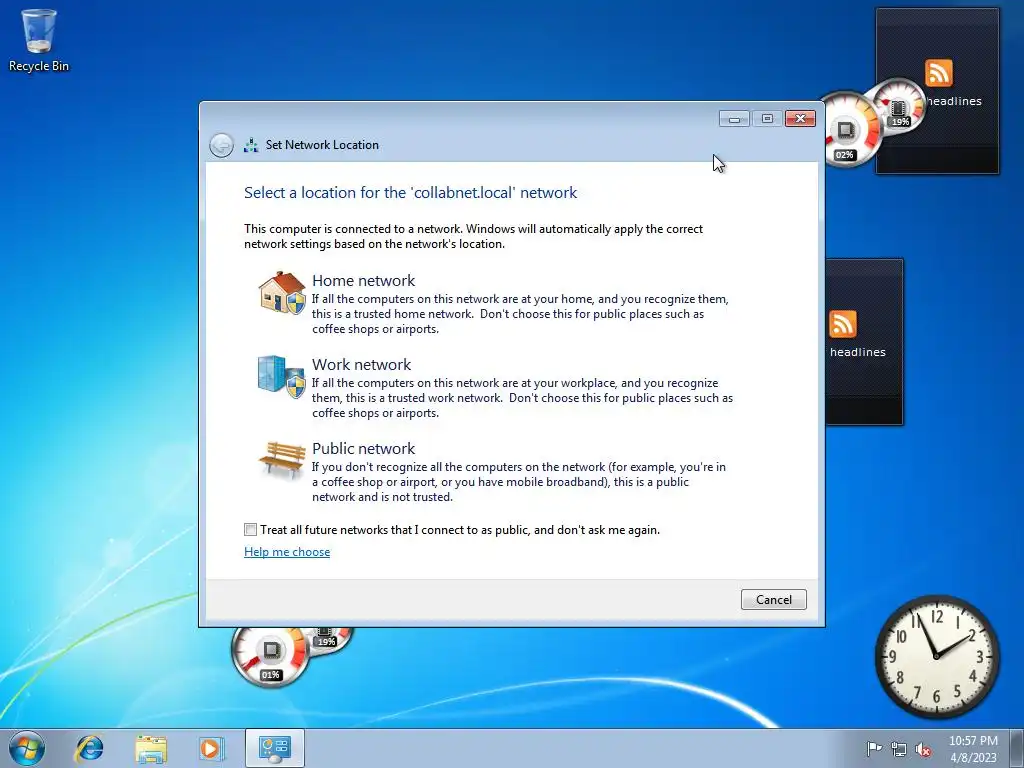Screen dimensions: 1024x768
Task: Click the RSS icon in the middle headlines gadget
Action: 842,323
